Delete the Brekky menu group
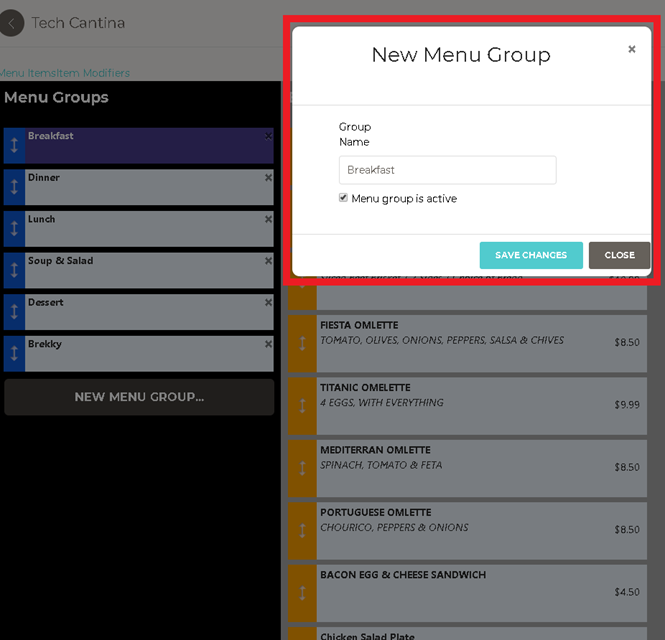Screen dimensions: 665x640 point(268,345)
